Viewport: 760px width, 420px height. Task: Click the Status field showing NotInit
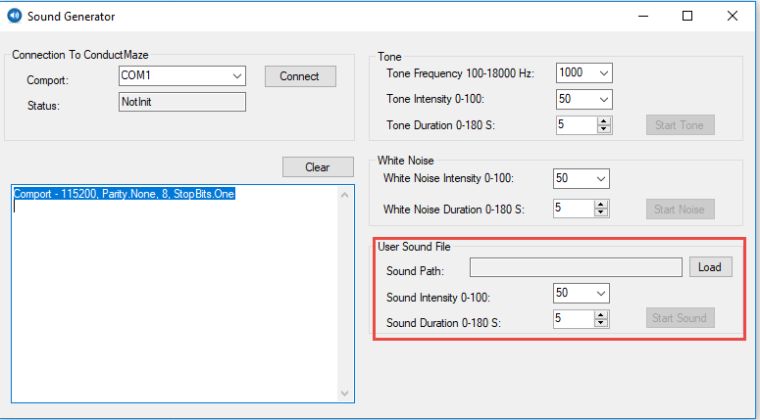click(181, 102)
